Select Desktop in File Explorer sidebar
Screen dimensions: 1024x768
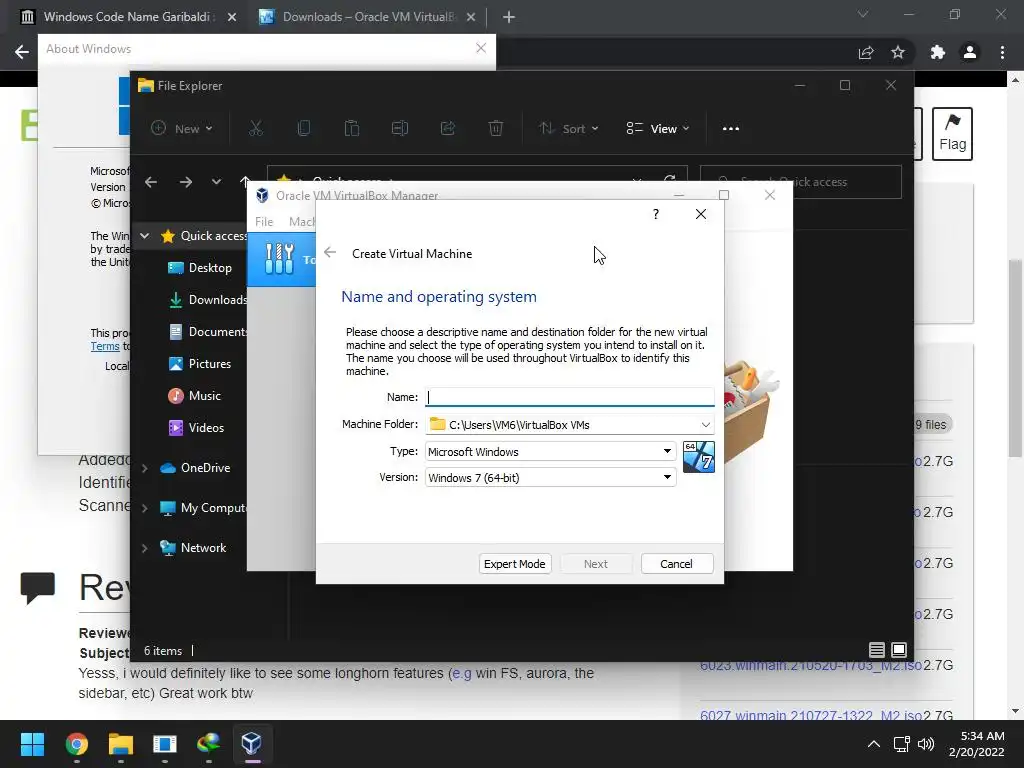201,268
